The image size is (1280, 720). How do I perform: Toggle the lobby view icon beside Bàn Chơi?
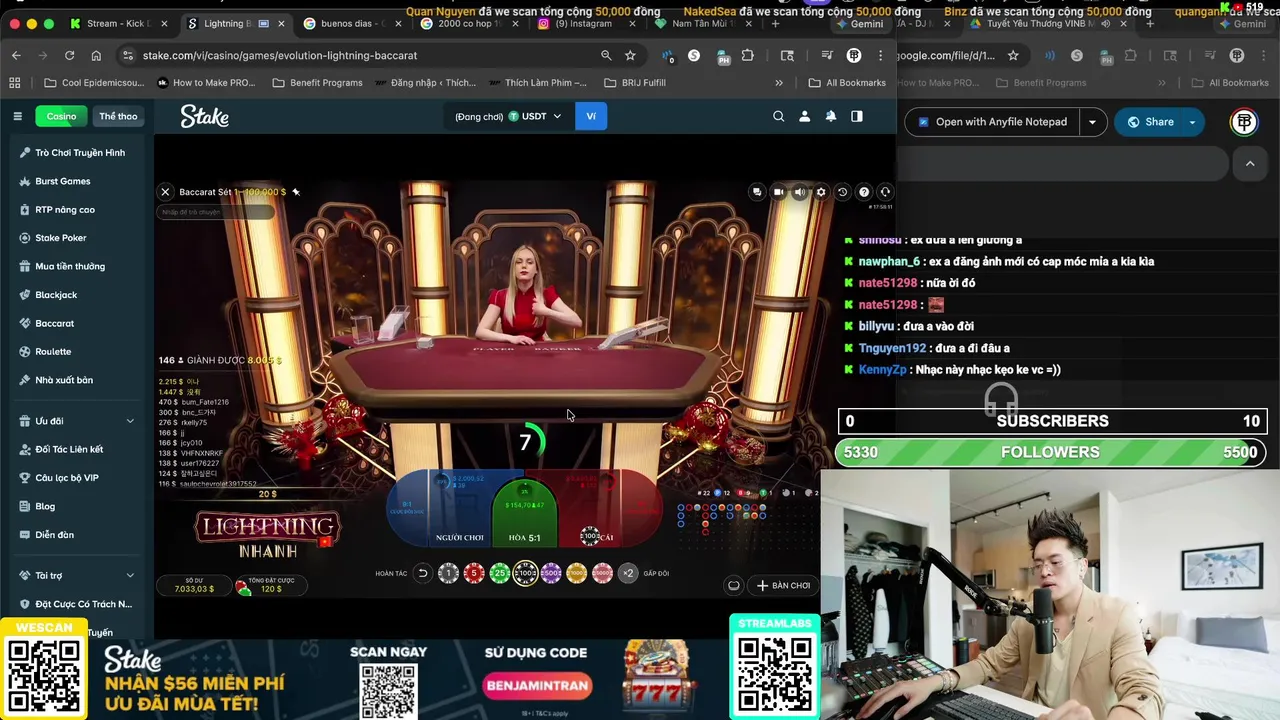pos(734,585)
